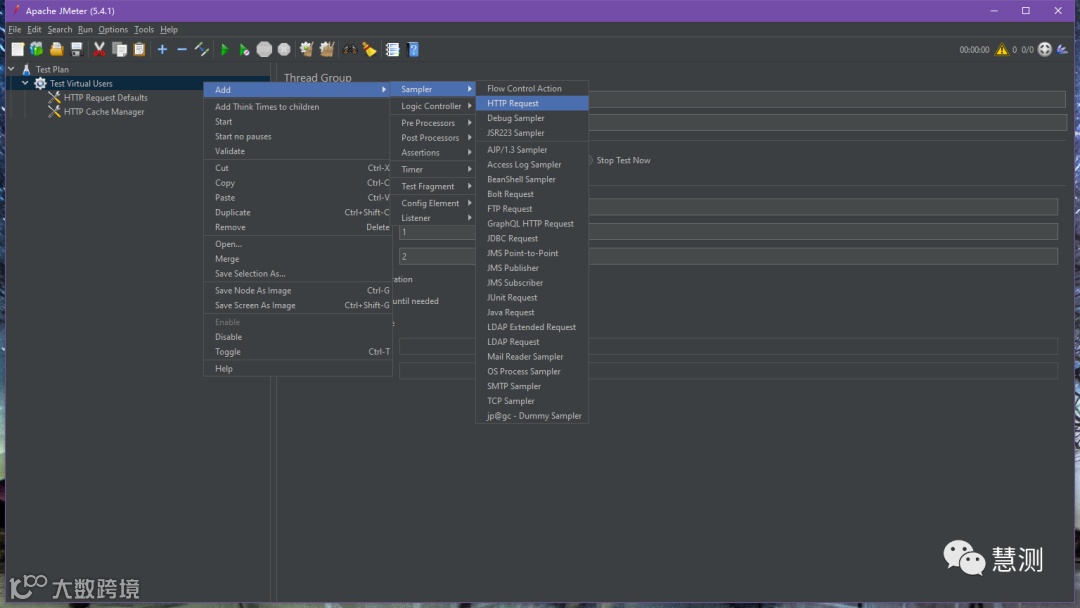Open the Templates icon in toolbar
This screenshot has height=608, width=1080.
(x=37, y=50)
